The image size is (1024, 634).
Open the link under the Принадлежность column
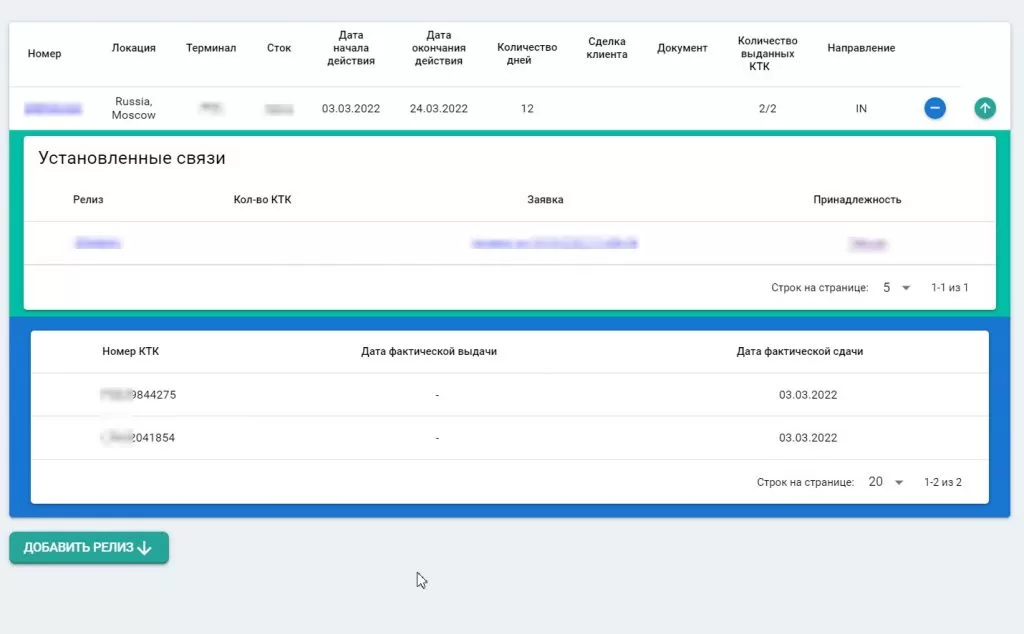[868, 243]
